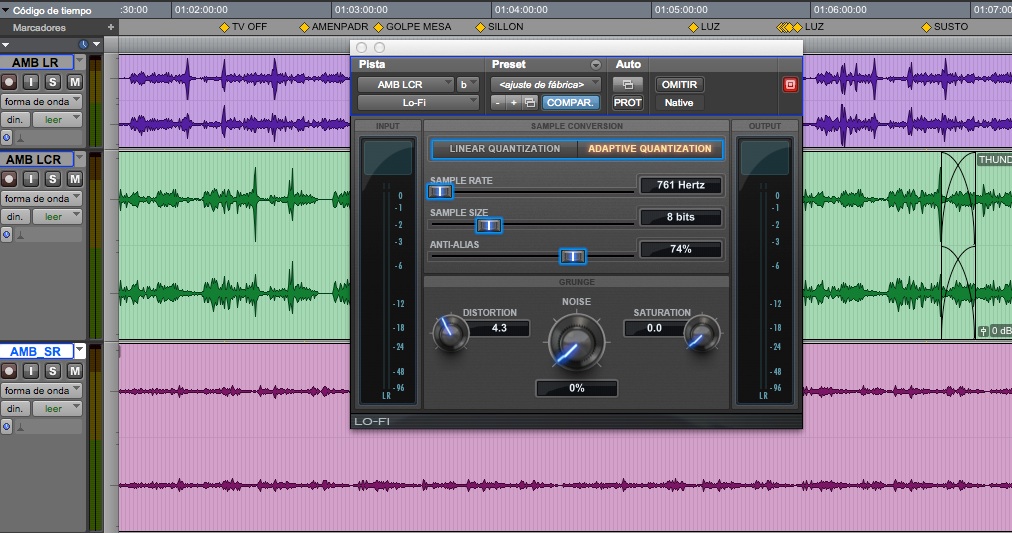Viewport: 1012px width, 533px height.
Task: Click the record-enable button on AMB LR track
Action: (11, 82)
